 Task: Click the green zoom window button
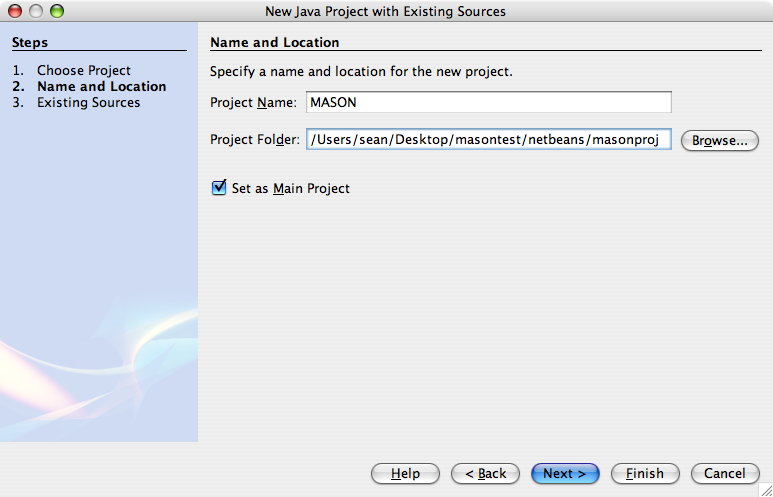[x=56, y=11]
